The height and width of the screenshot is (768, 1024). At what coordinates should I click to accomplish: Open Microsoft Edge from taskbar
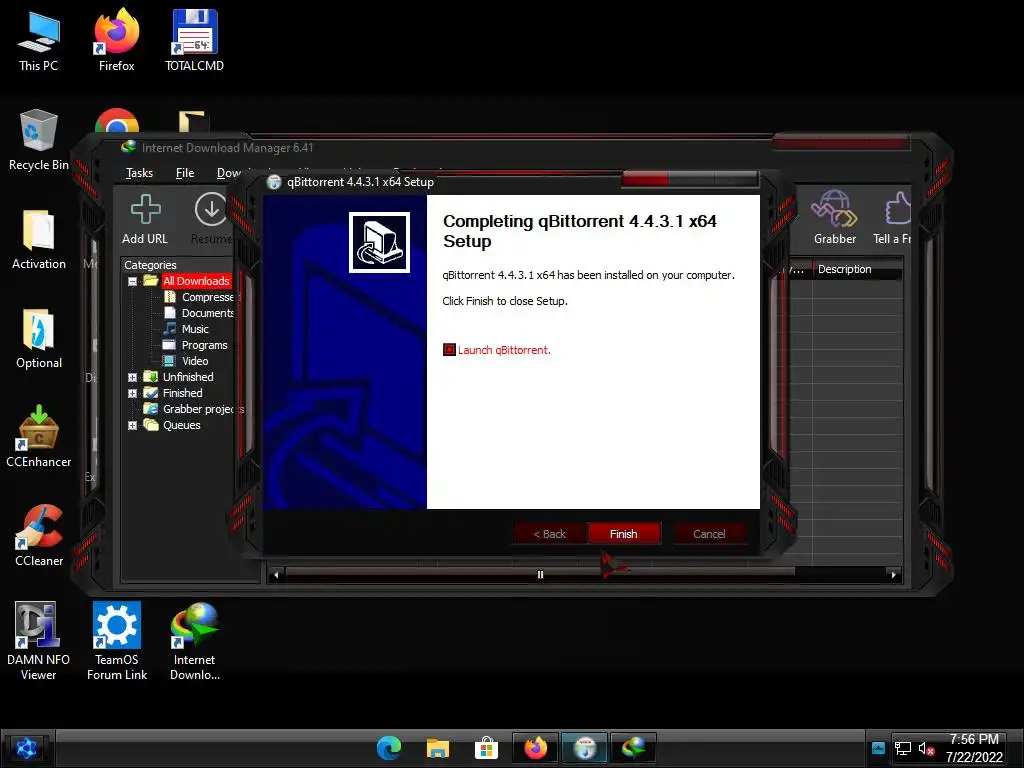[389, 748]
